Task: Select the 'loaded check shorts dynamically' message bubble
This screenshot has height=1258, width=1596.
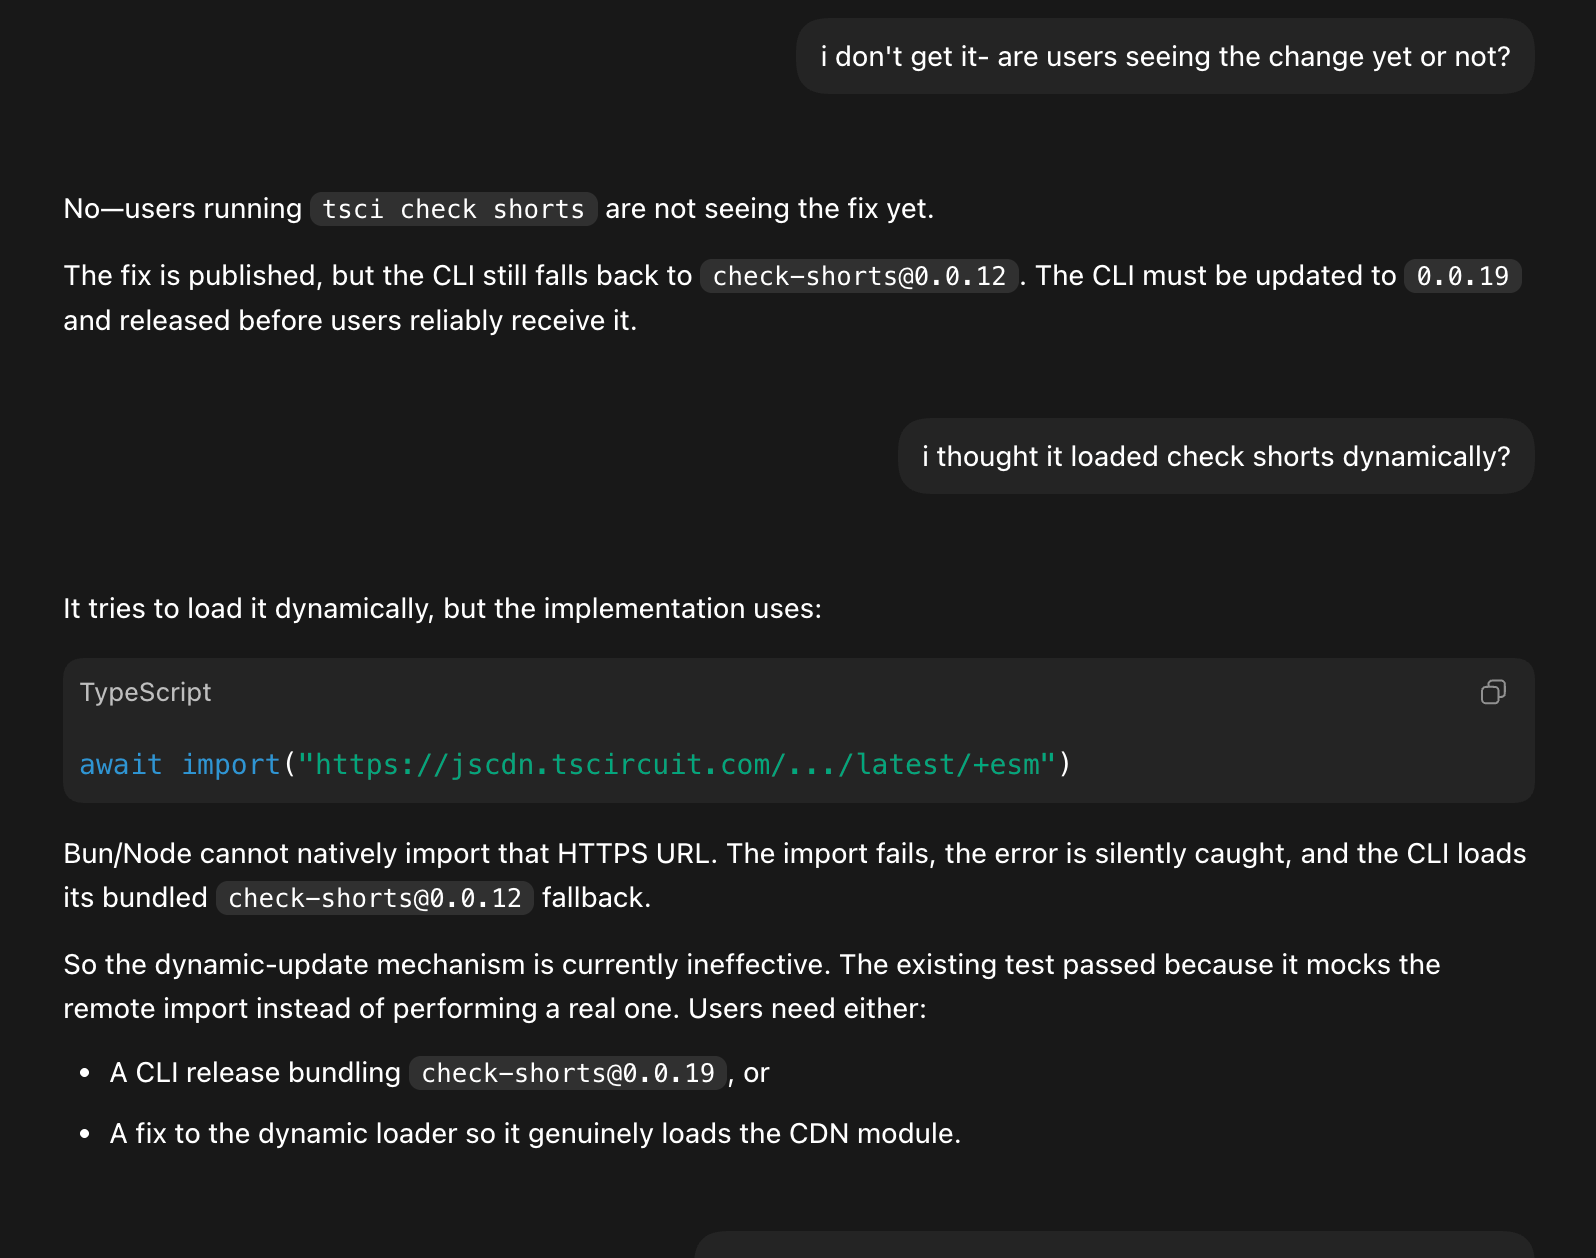Action: 1216,456
